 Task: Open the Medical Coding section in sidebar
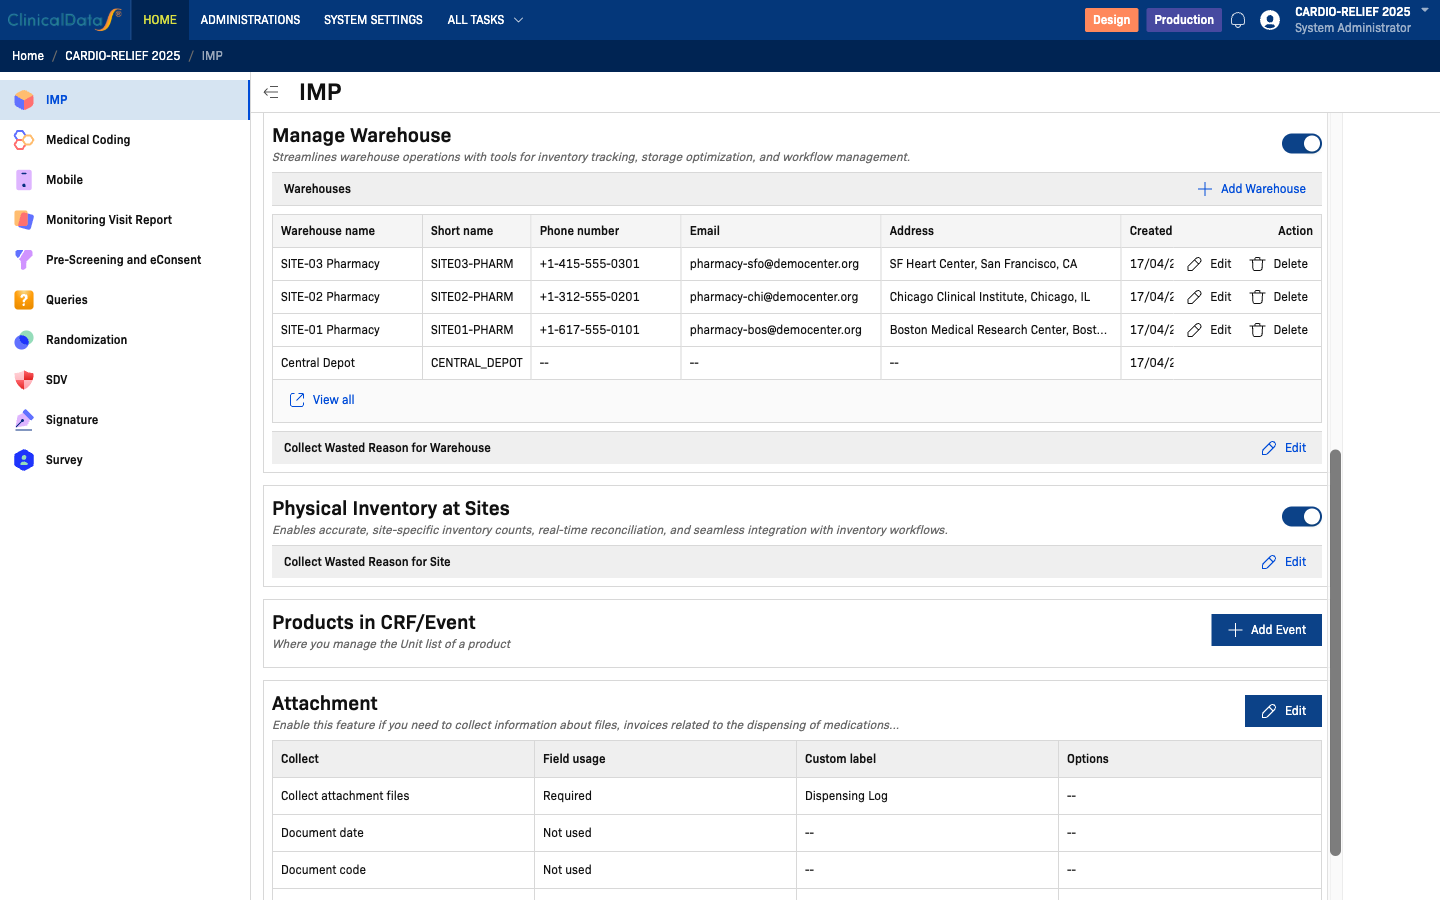(90, 139)
